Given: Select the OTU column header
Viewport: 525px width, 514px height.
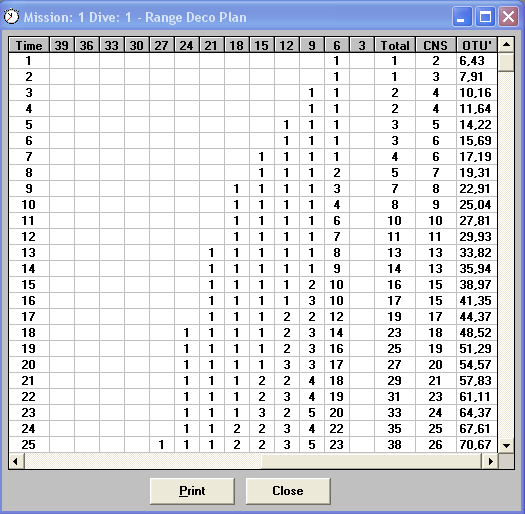Looking at the screenshot, I should click(477, 45).
